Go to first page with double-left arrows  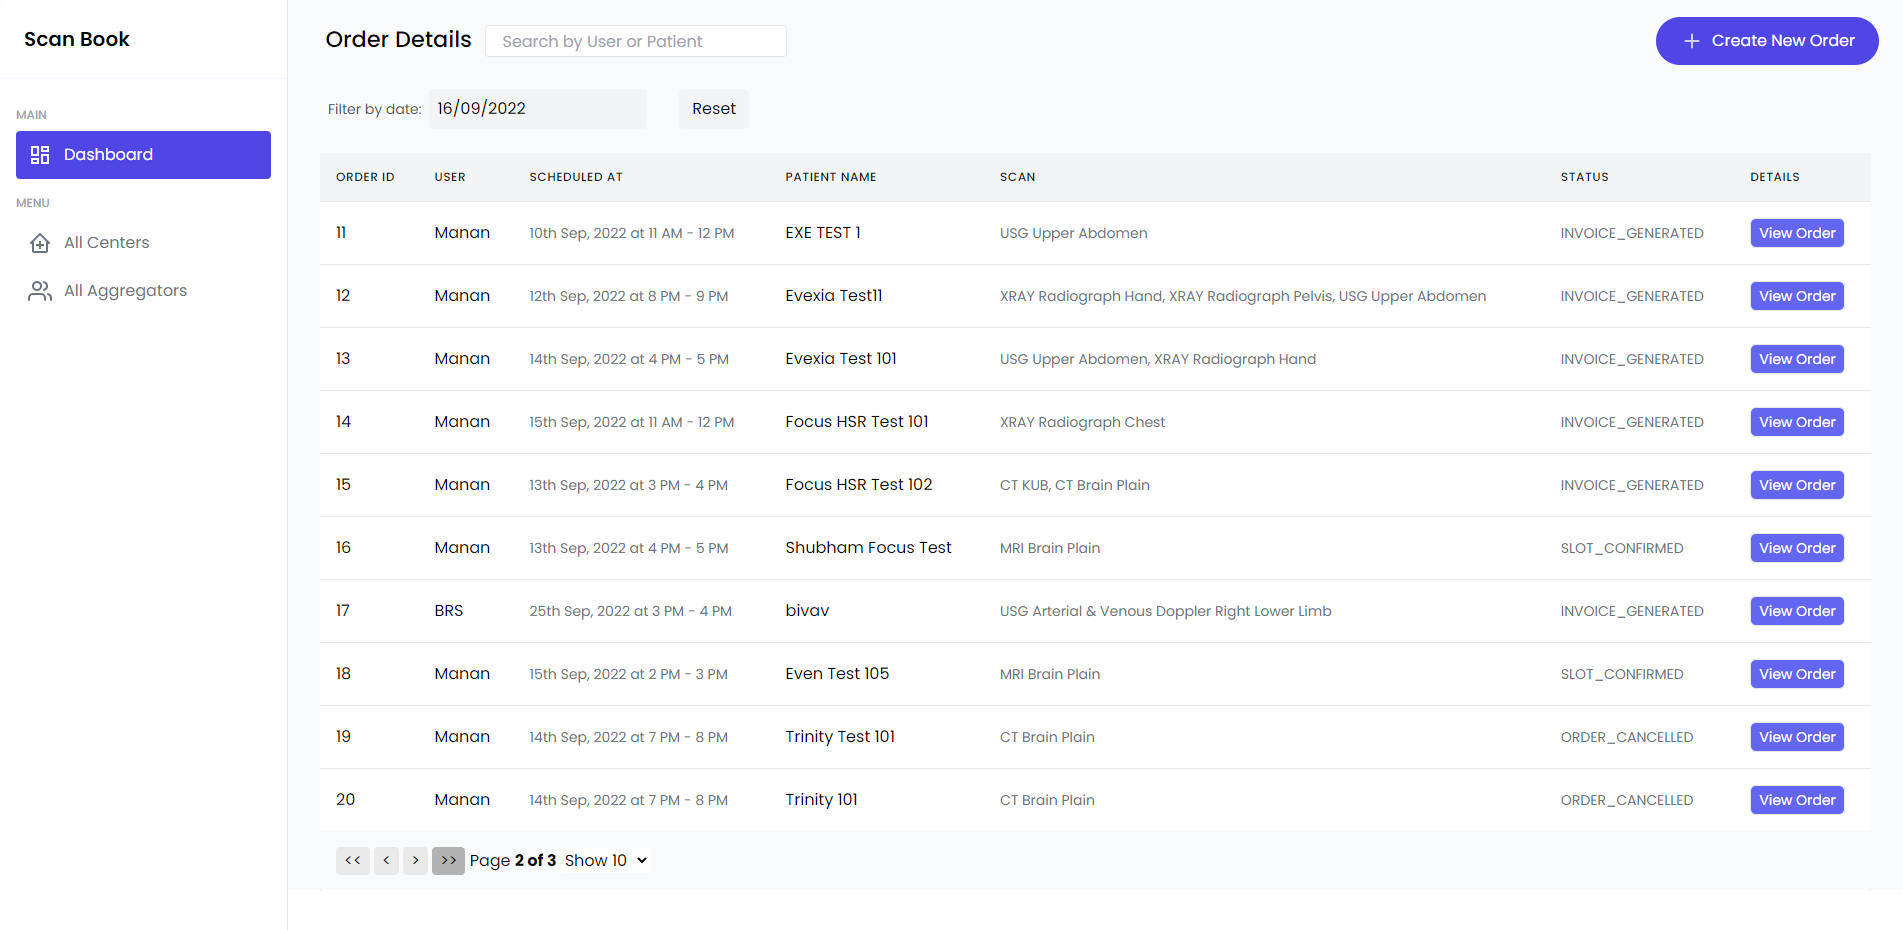353,861
